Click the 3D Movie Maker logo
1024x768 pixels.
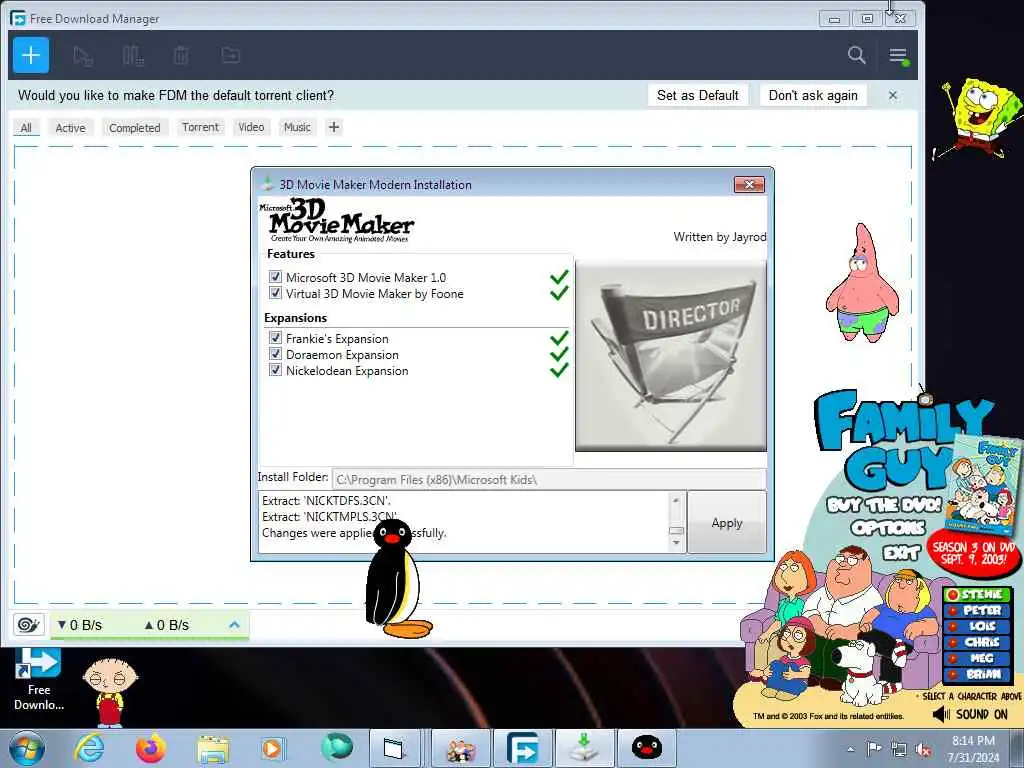pos(337,221)
